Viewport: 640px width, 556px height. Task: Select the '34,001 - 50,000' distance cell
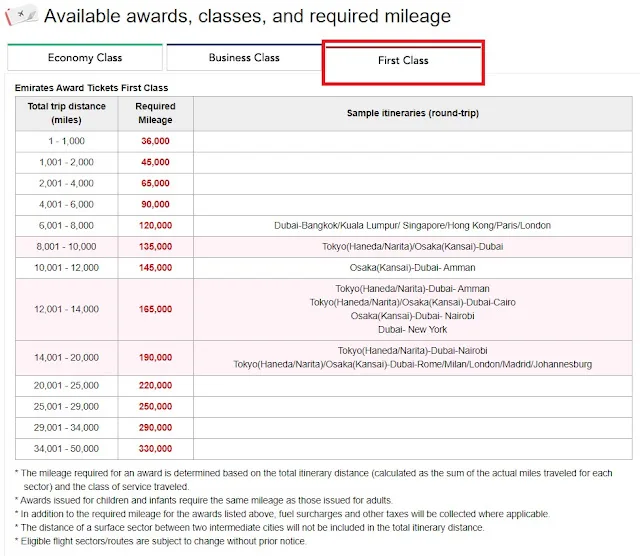point(67,449)
